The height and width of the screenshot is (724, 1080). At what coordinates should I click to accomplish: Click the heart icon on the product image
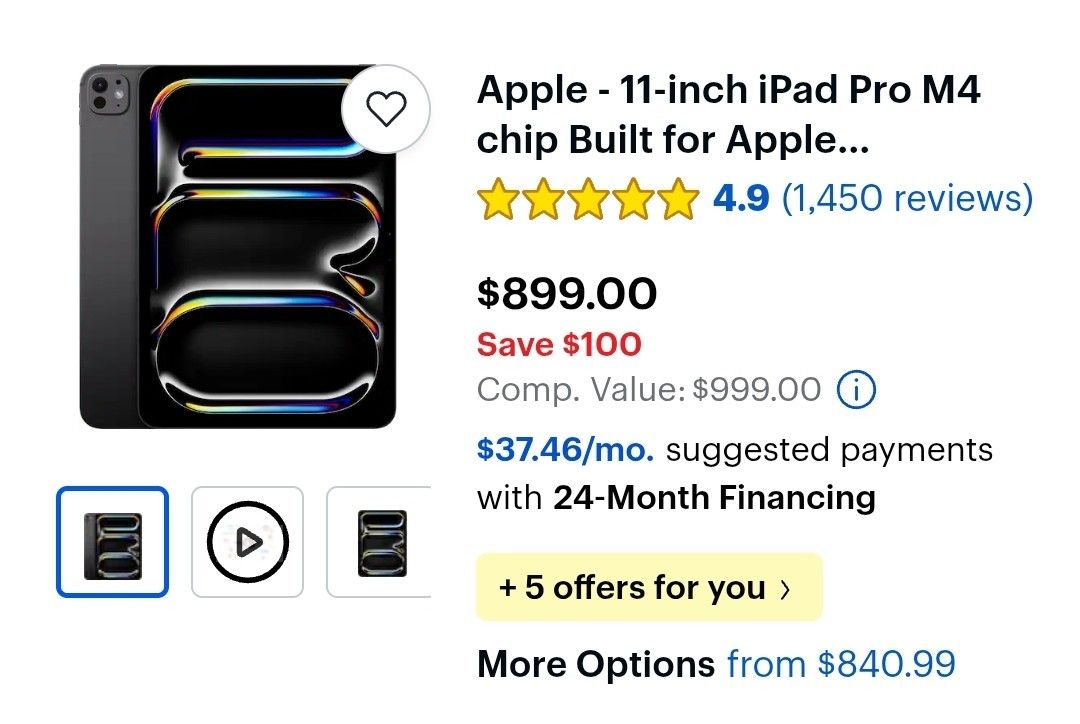pyautogui.click(x=386, y=110)
